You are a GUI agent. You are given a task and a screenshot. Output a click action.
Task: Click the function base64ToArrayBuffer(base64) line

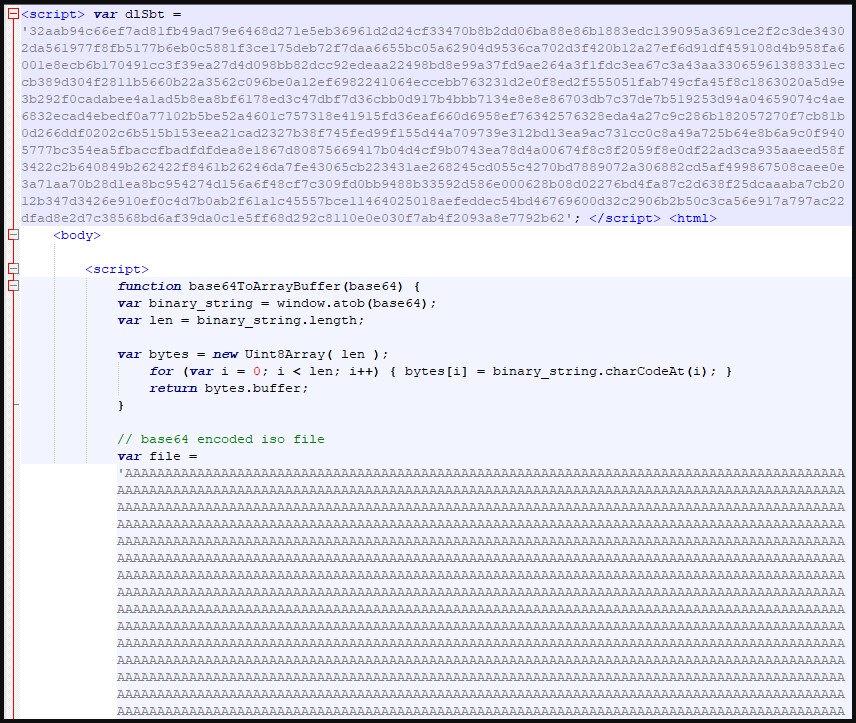coord(269,286)
